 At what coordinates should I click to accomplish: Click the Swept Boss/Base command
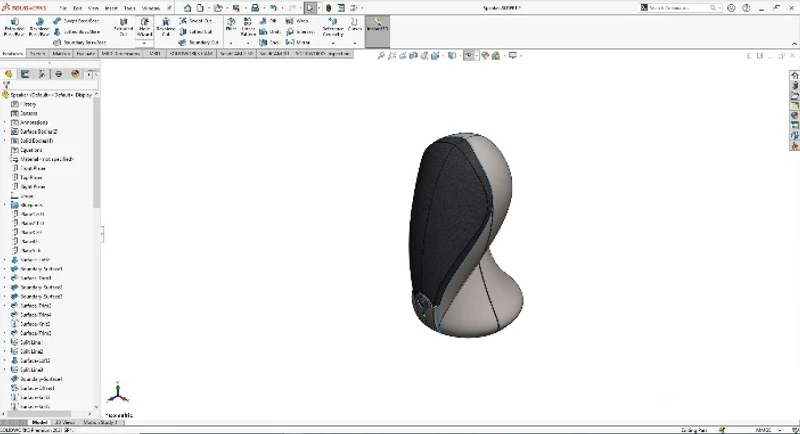[x=76, y=21]
